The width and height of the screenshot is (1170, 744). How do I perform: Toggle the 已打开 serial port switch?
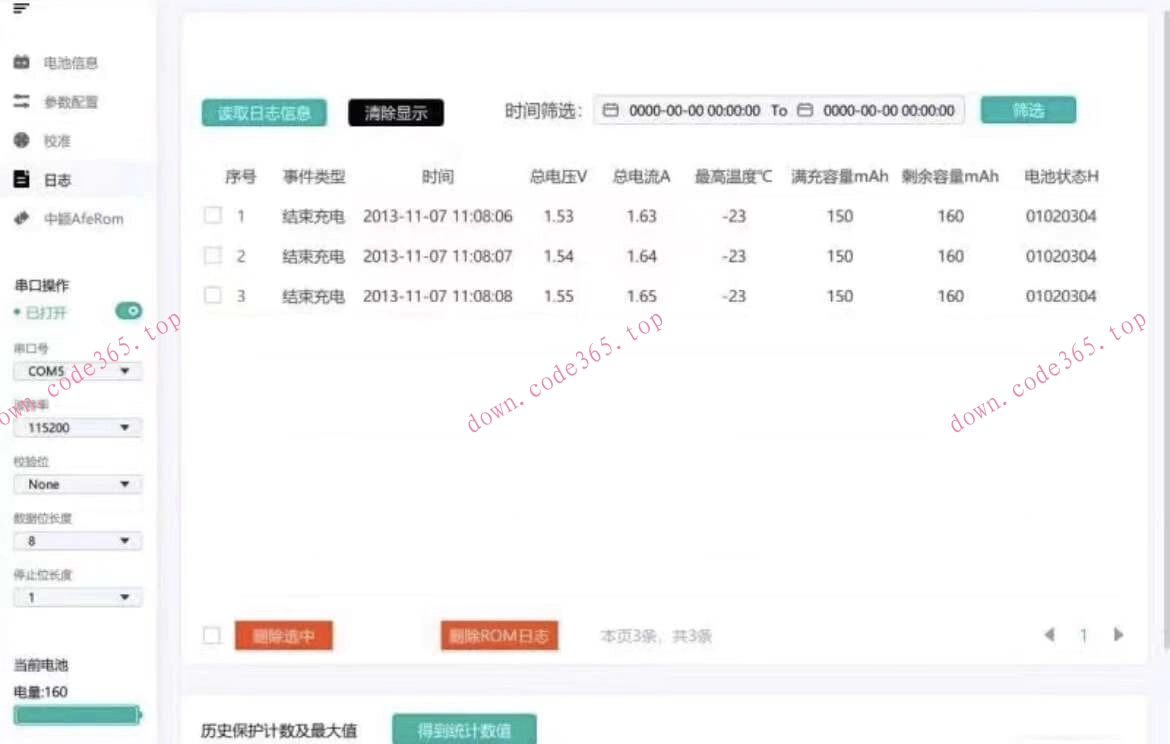coord(128,311)
